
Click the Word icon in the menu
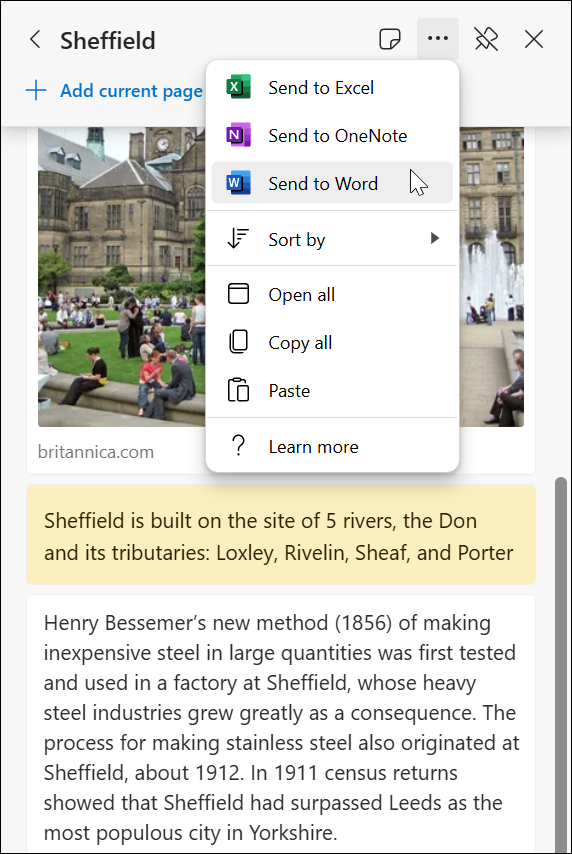pyautogui.click(x=238, y=183)
